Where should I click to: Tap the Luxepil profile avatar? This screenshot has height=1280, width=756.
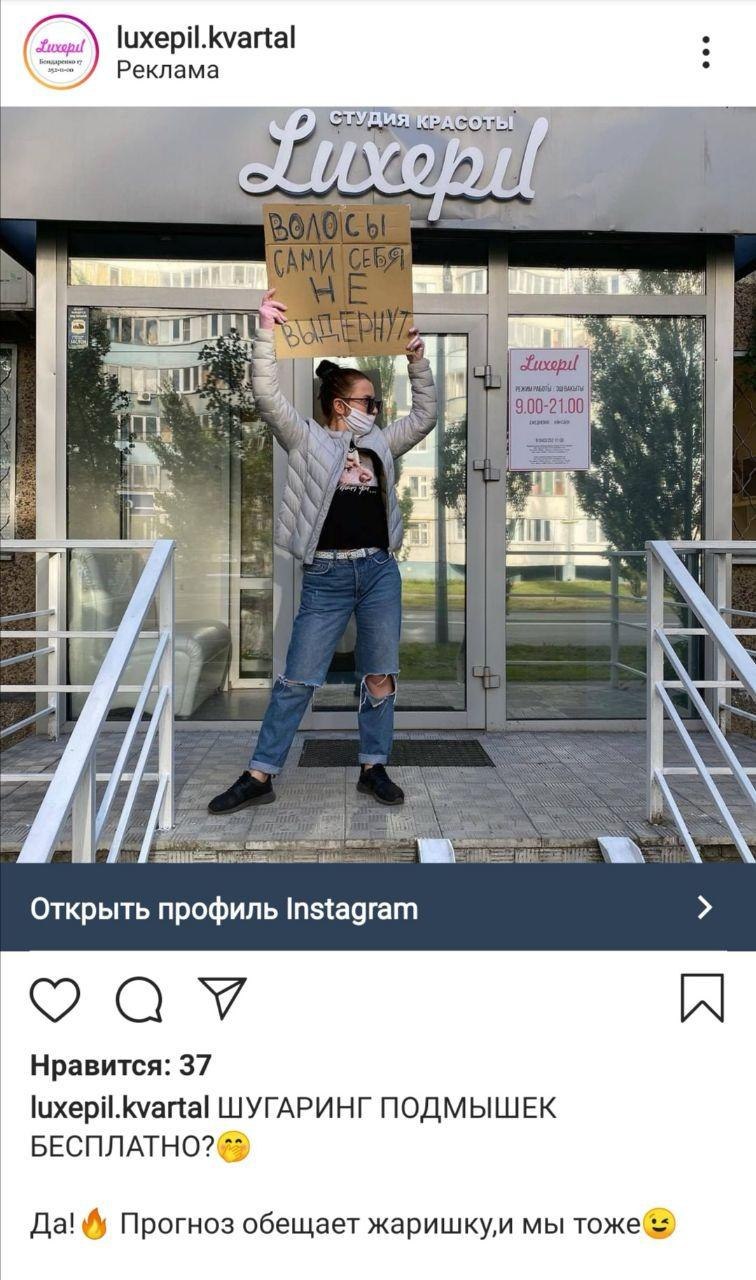click(x=61, y=53)
